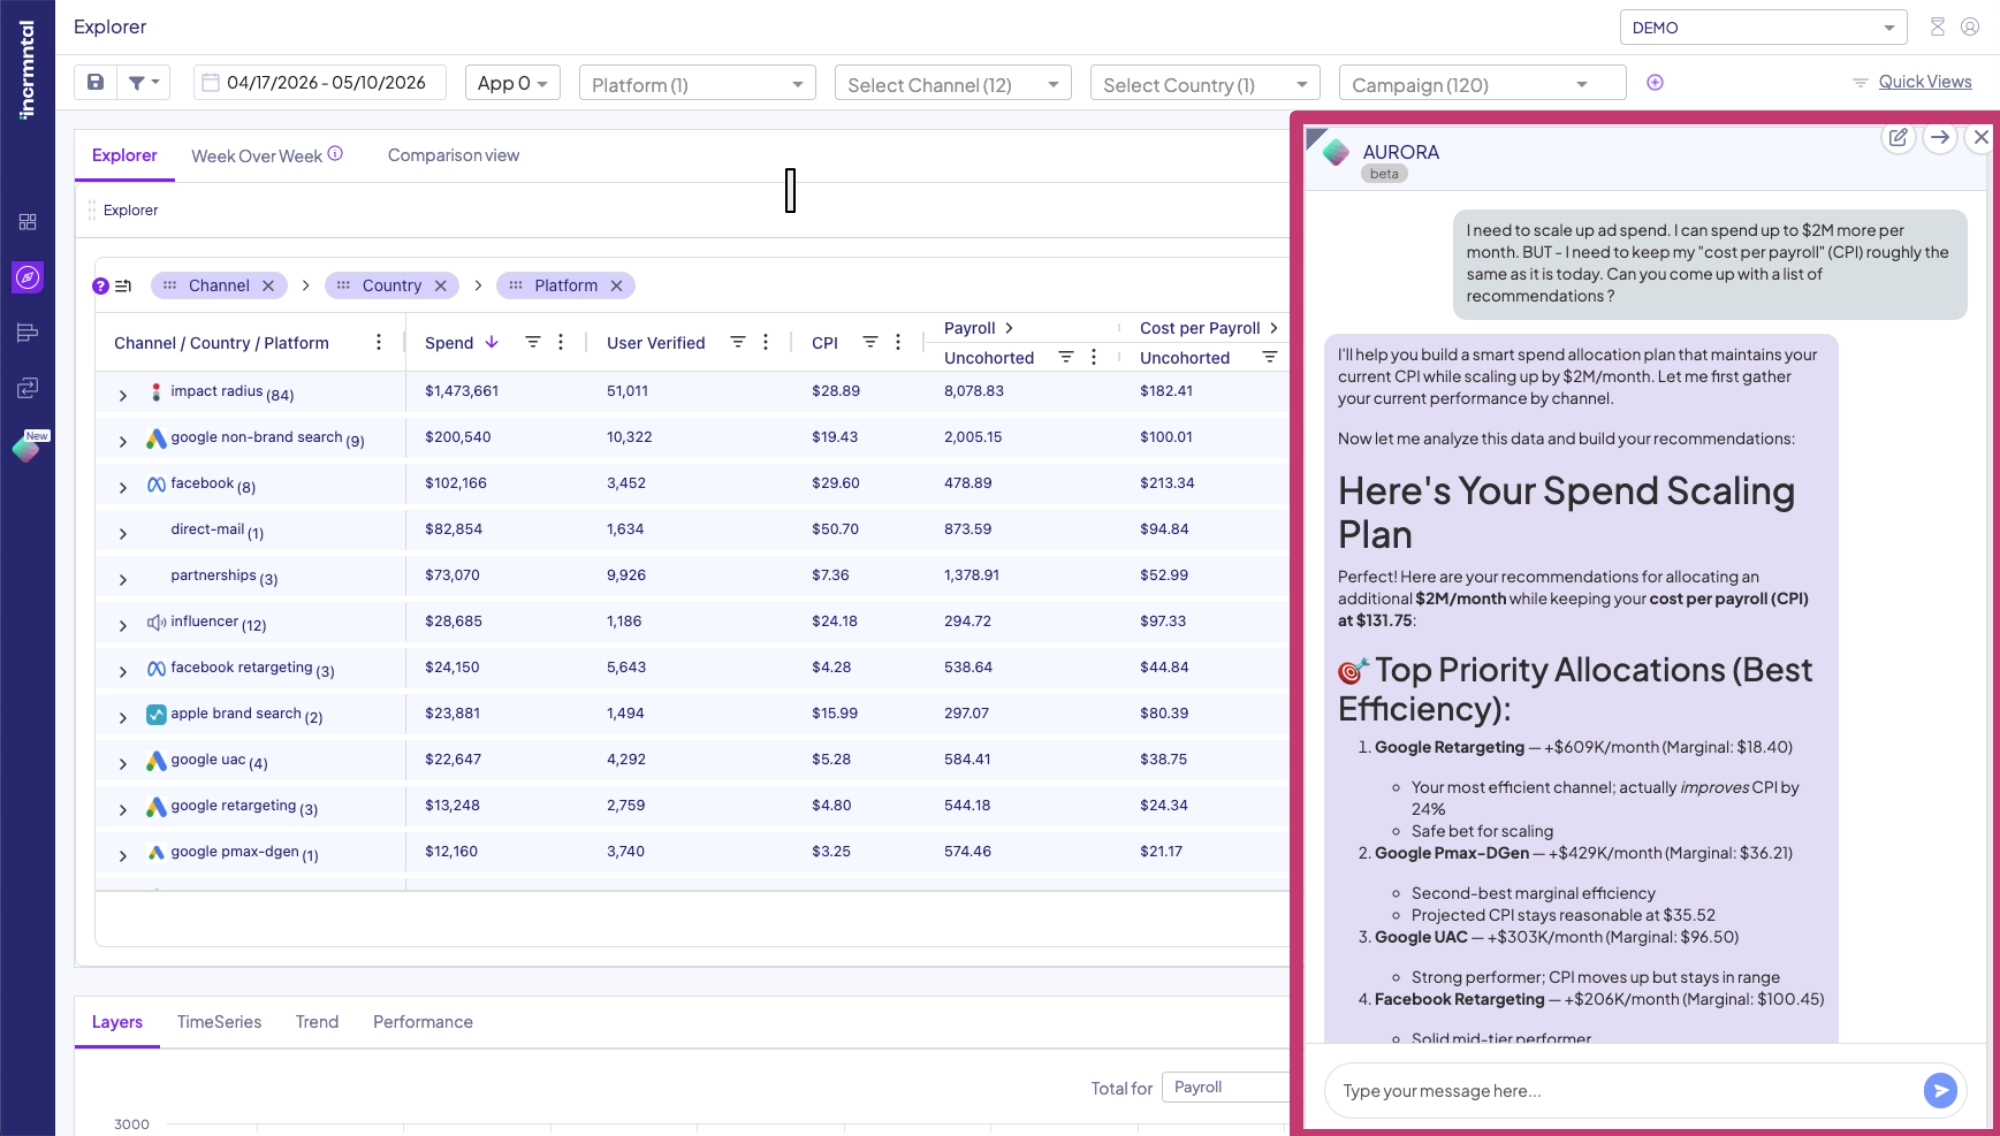Select the Layers tab
The height and width of the screenshot is (1136, 2000).
point(117,1021)
